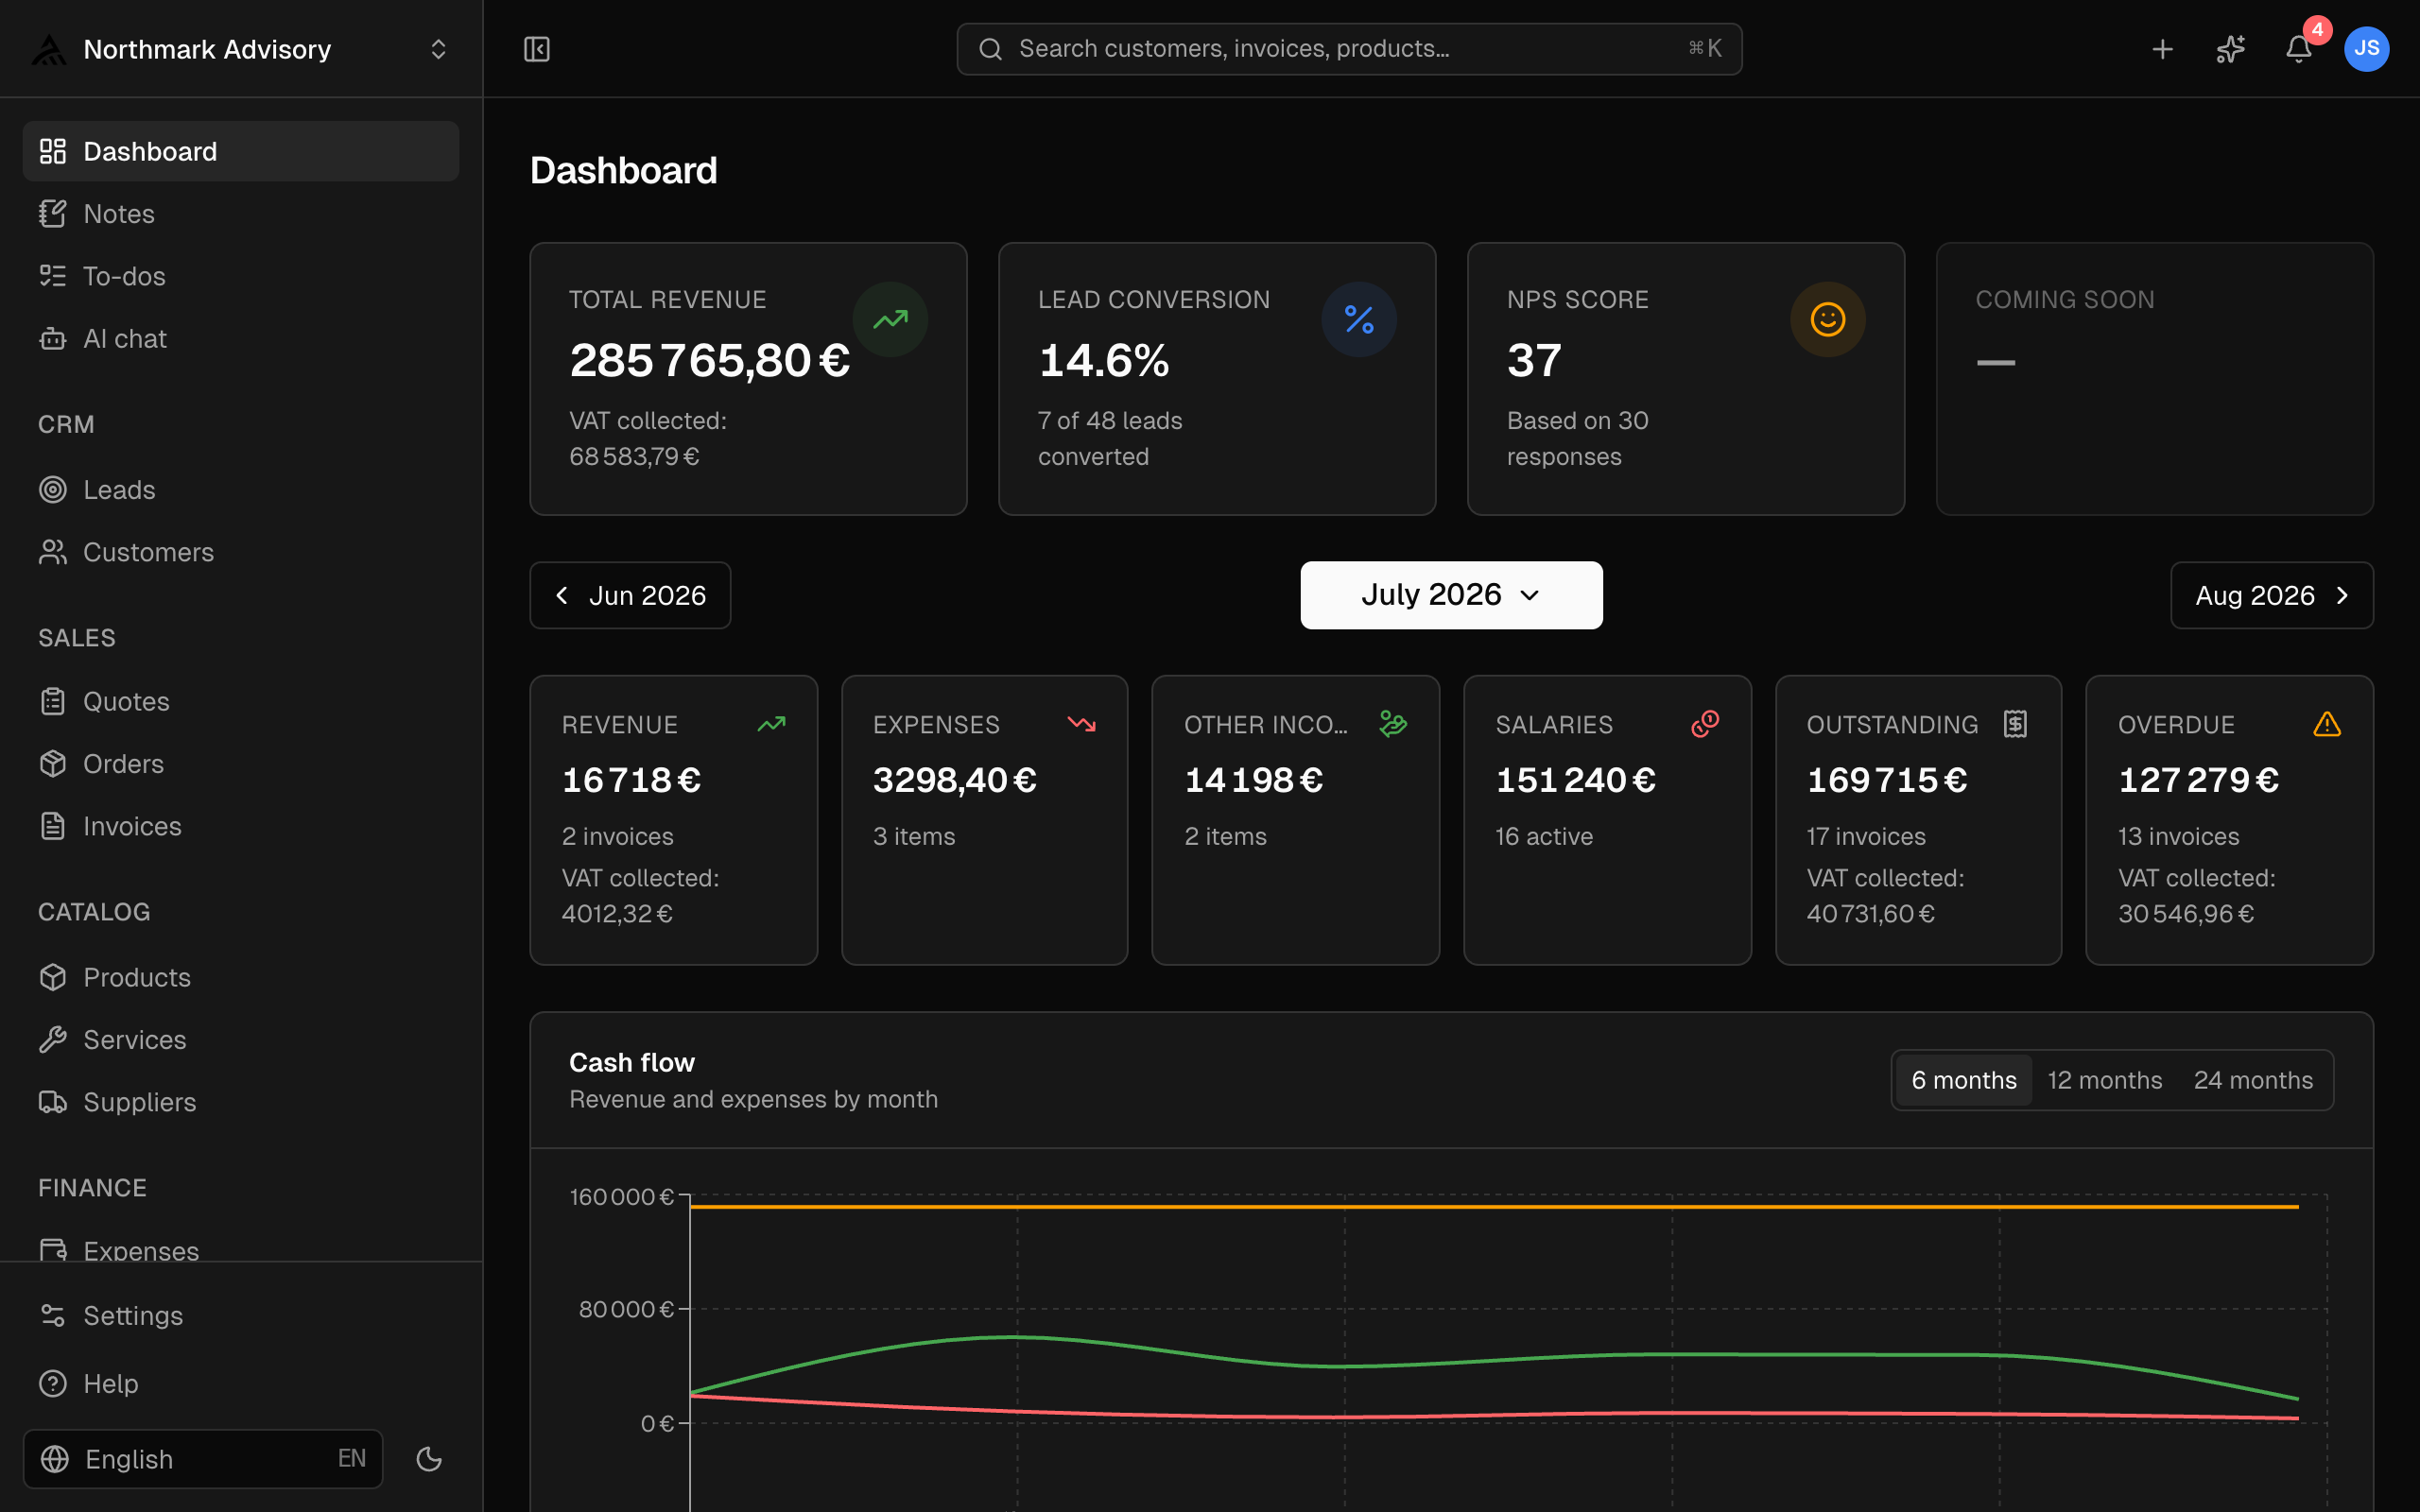Switch cash flow to 24 months
Viewport: 2420px width, 1512px height.
(2253, 1080)
